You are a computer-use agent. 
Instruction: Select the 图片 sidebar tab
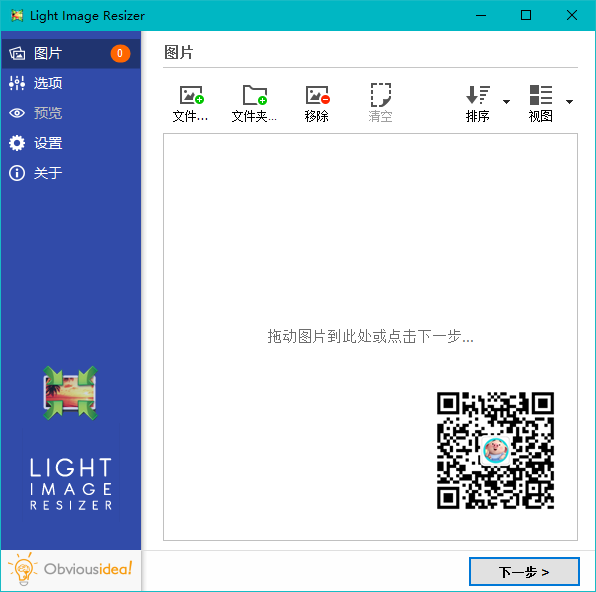tap(71, 54)
